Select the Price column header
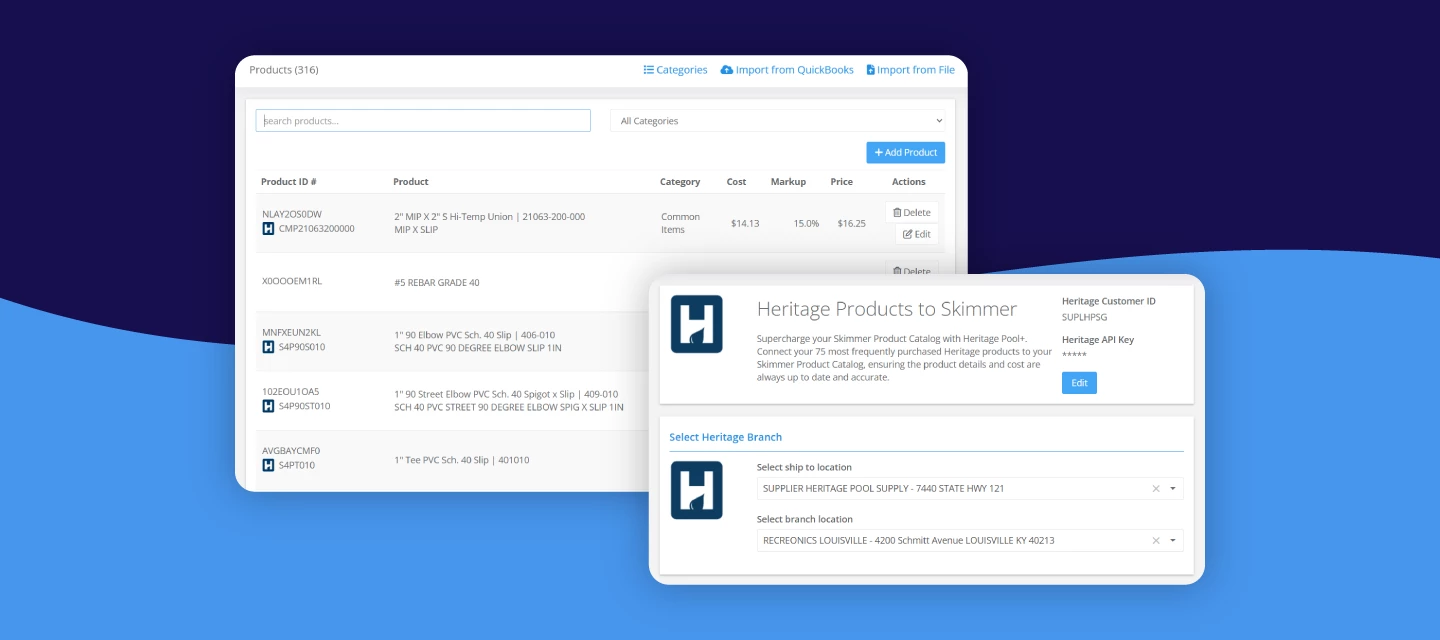Image resolution: width=1440 pixels, height=640 pixels. click(x=842, y=182)
